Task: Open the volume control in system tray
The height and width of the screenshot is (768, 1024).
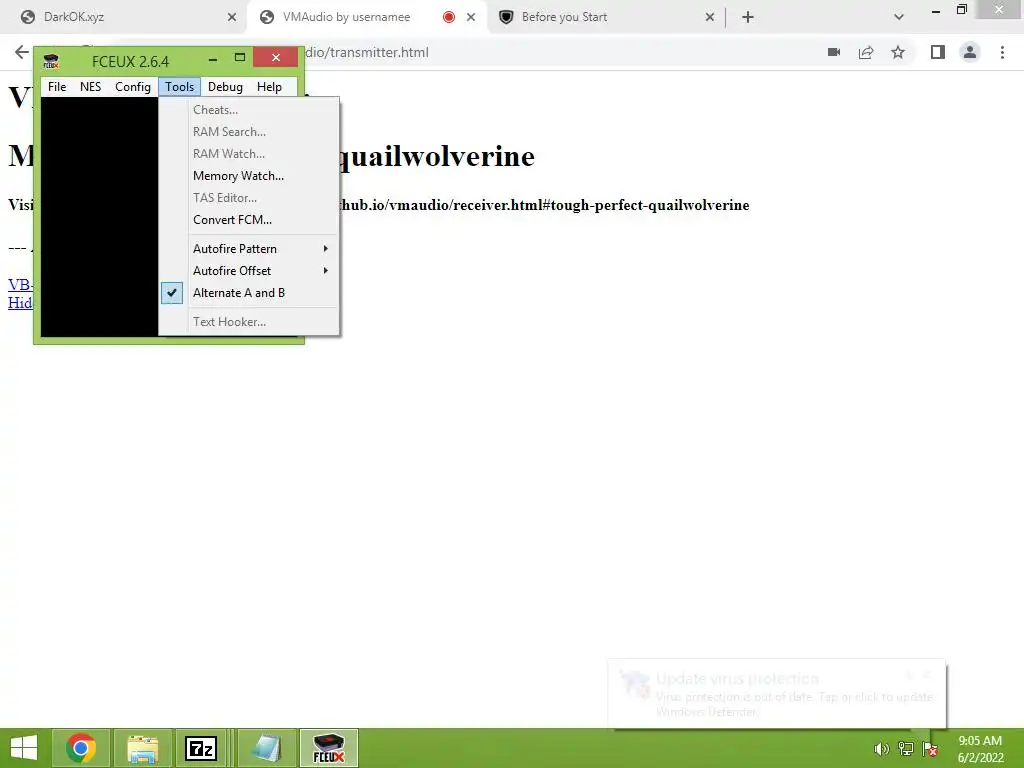Action: pos(882,749)
